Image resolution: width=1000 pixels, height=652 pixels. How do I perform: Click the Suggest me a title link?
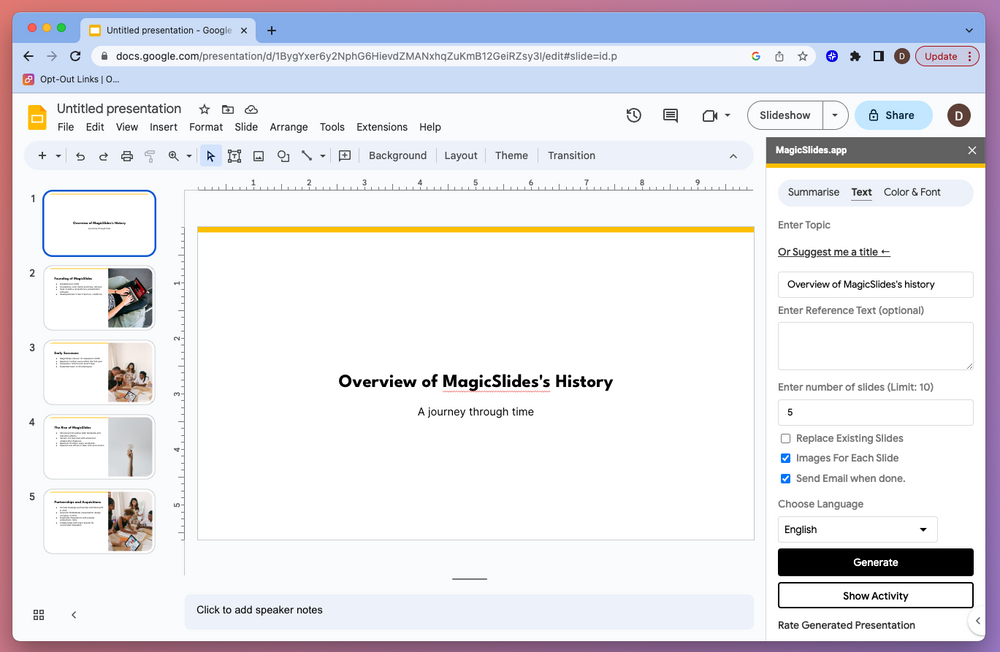[x=834, y=252]
